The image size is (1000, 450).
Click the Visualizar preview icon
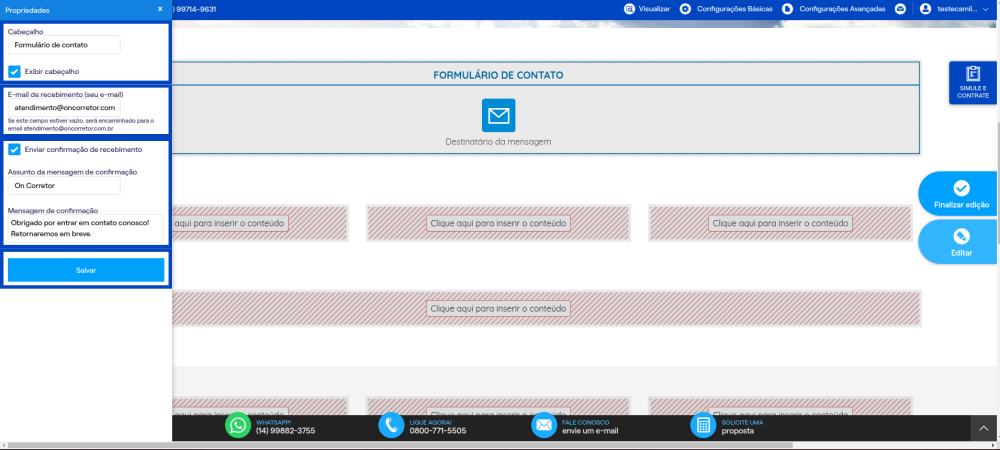click(x=629, y=9)
